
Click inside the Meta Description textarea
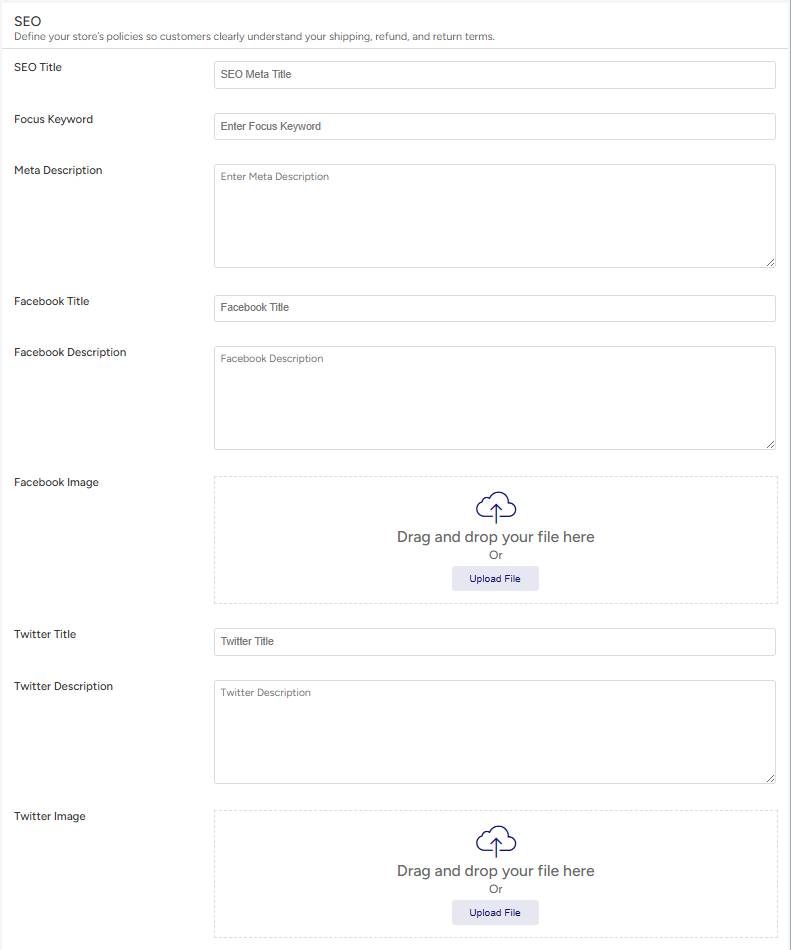(495, 216)
